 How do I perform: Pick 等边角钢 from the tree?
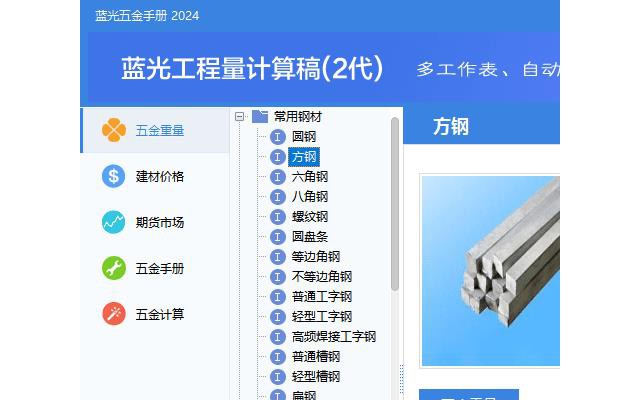pos(316,257)
